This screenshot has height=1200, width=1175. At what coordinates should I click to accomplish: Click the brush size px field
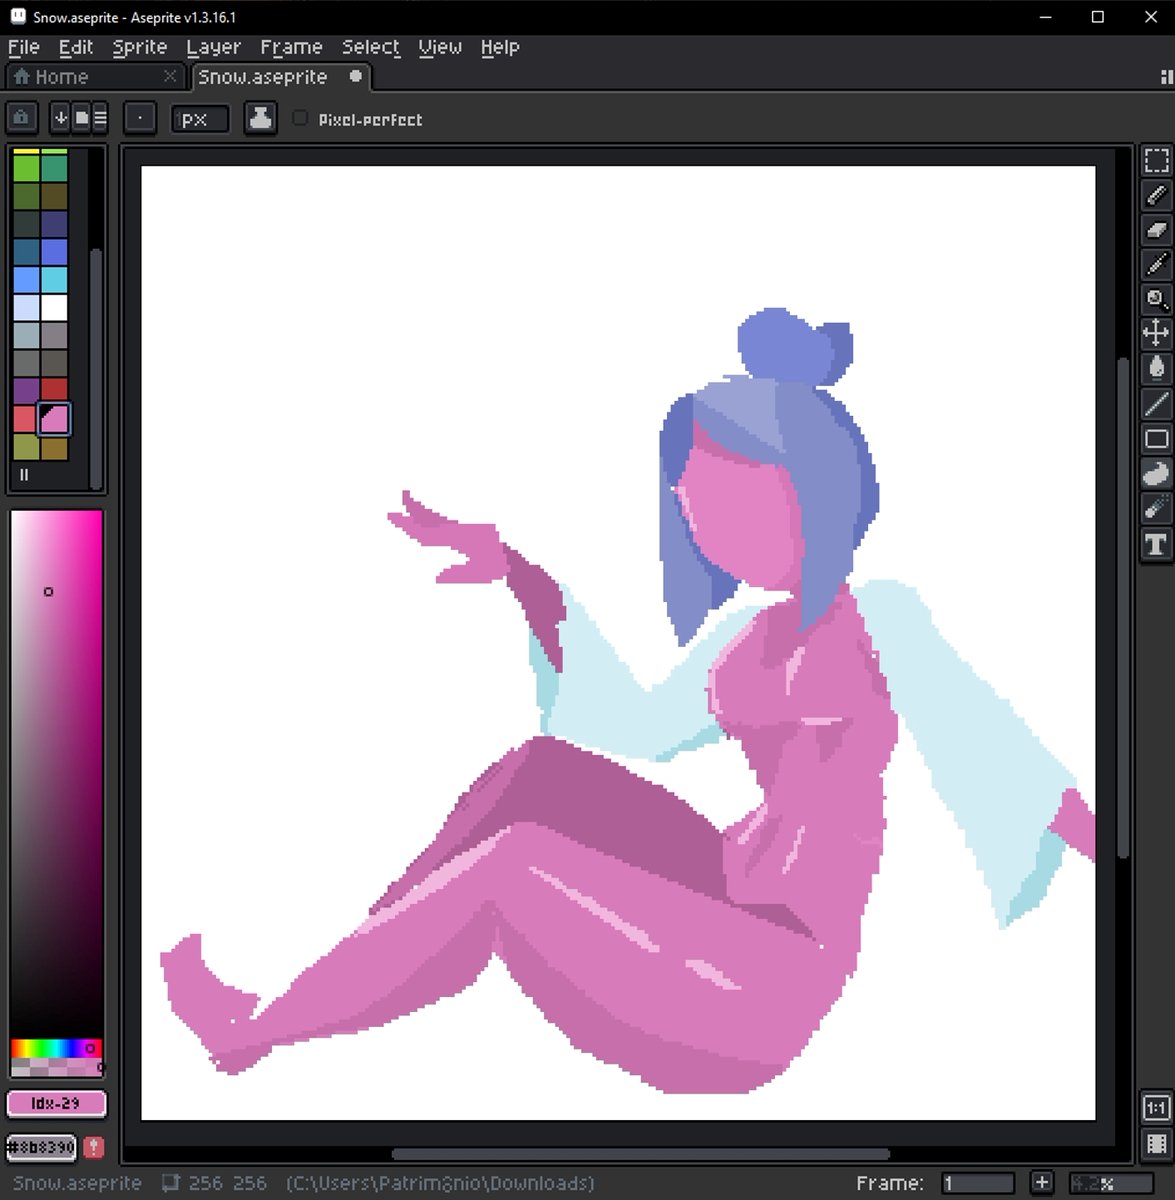(x=200, y=118)
